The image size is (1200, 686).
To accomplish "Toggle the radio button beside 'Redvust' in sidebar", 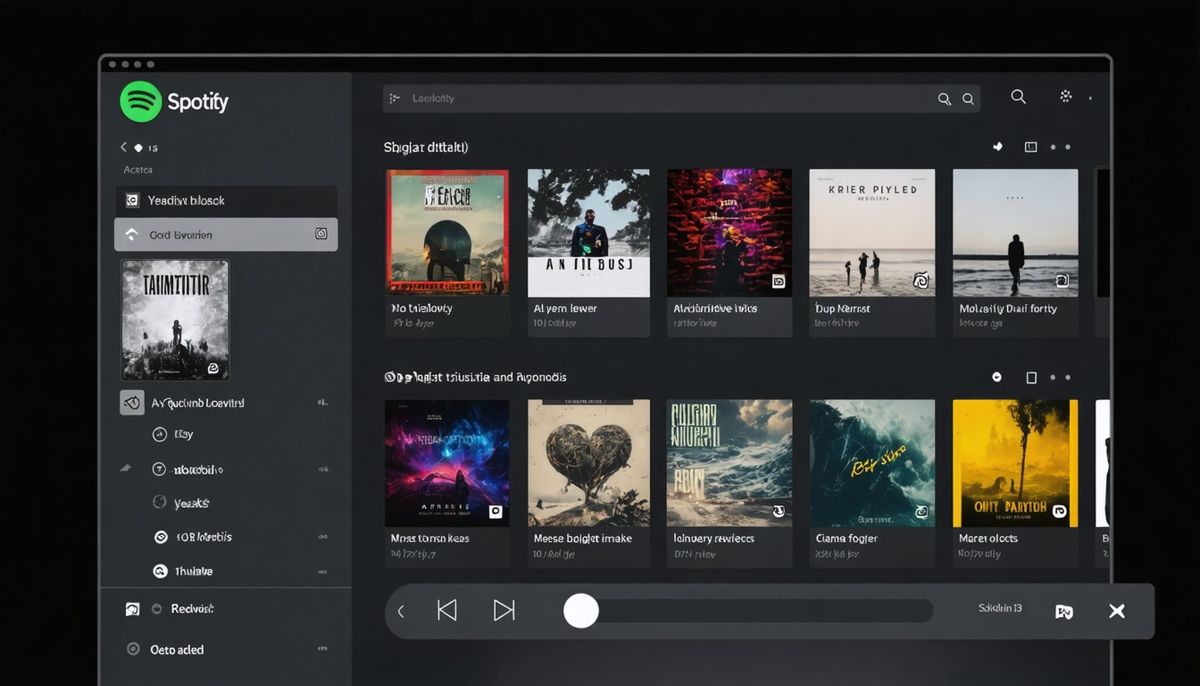I will [x=157, y=608].
